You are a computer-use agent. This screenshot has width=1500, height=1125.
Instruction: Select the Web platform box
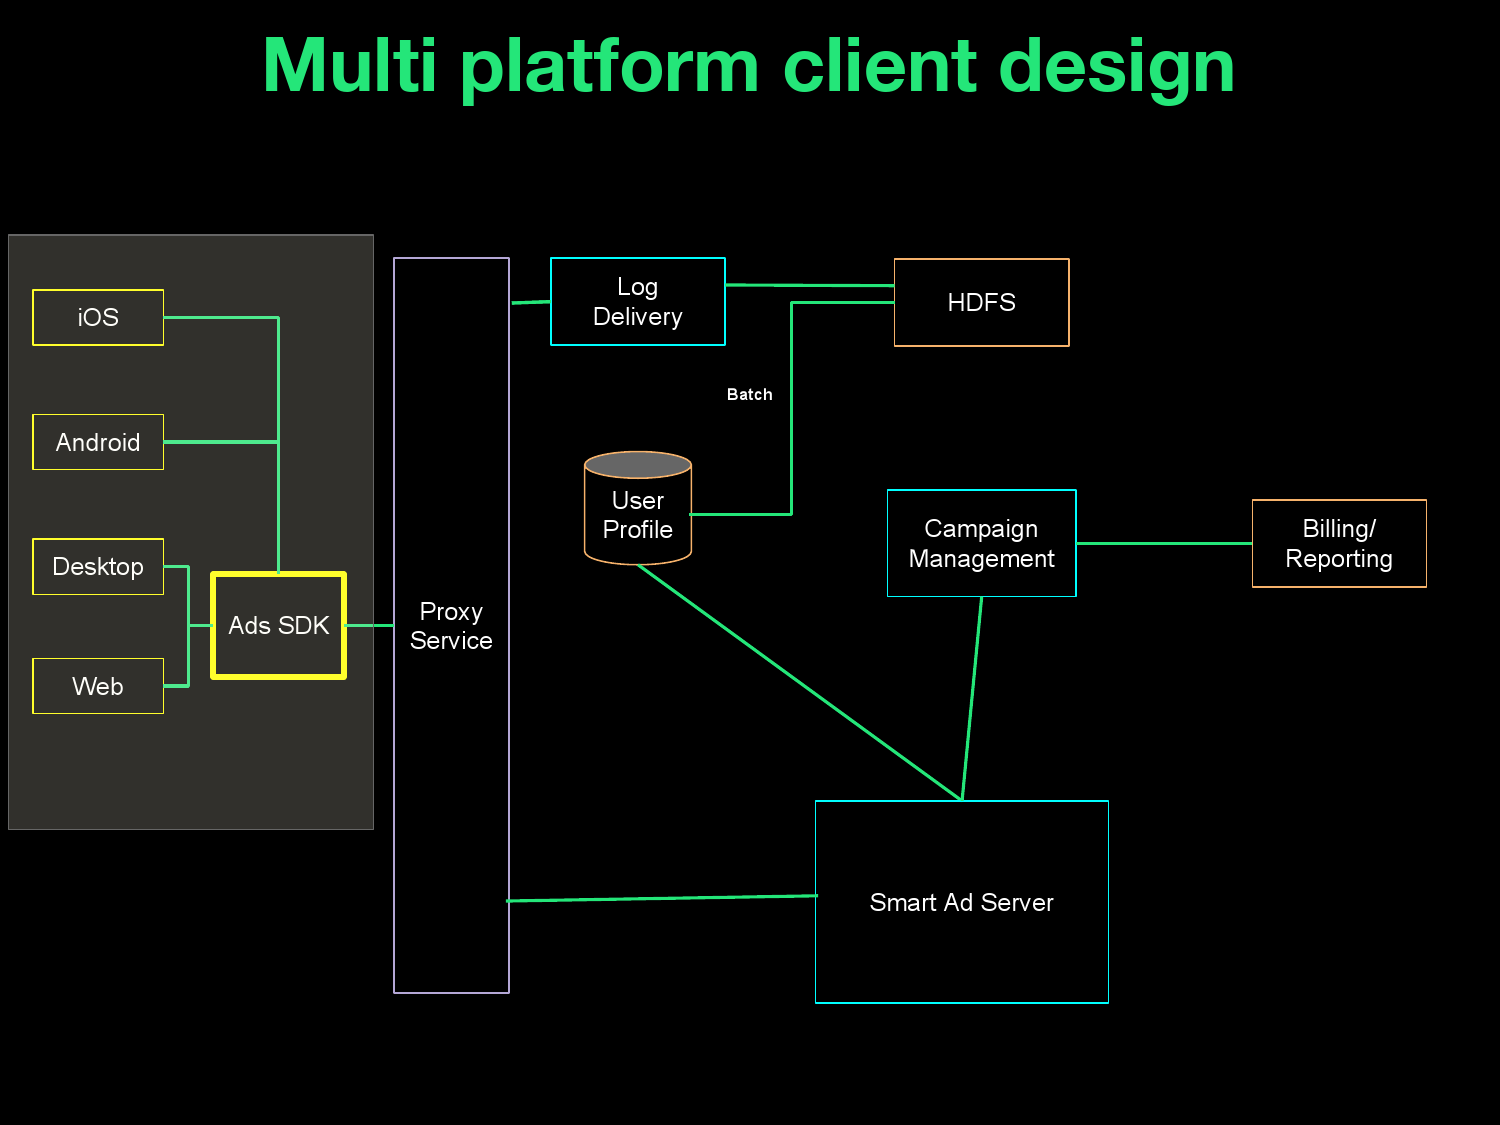click(98, 686)
